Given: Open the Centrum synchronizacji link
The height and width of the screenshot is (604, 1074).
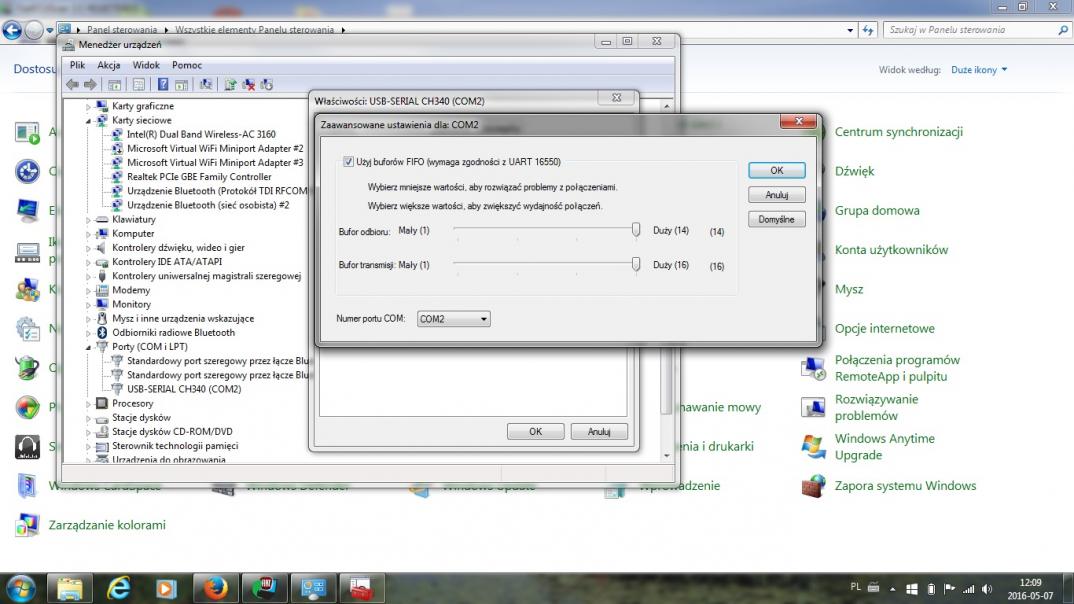Looking at the screenshot, I should coord(899,132).
